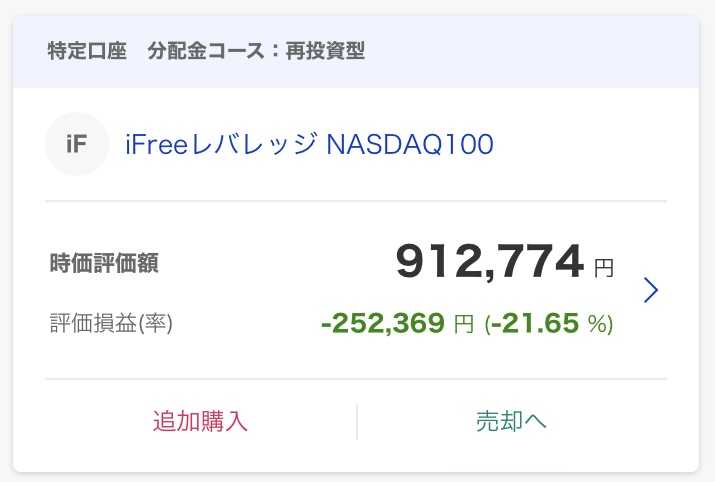Click the 円 unit after -252,369

coord(464,324)
